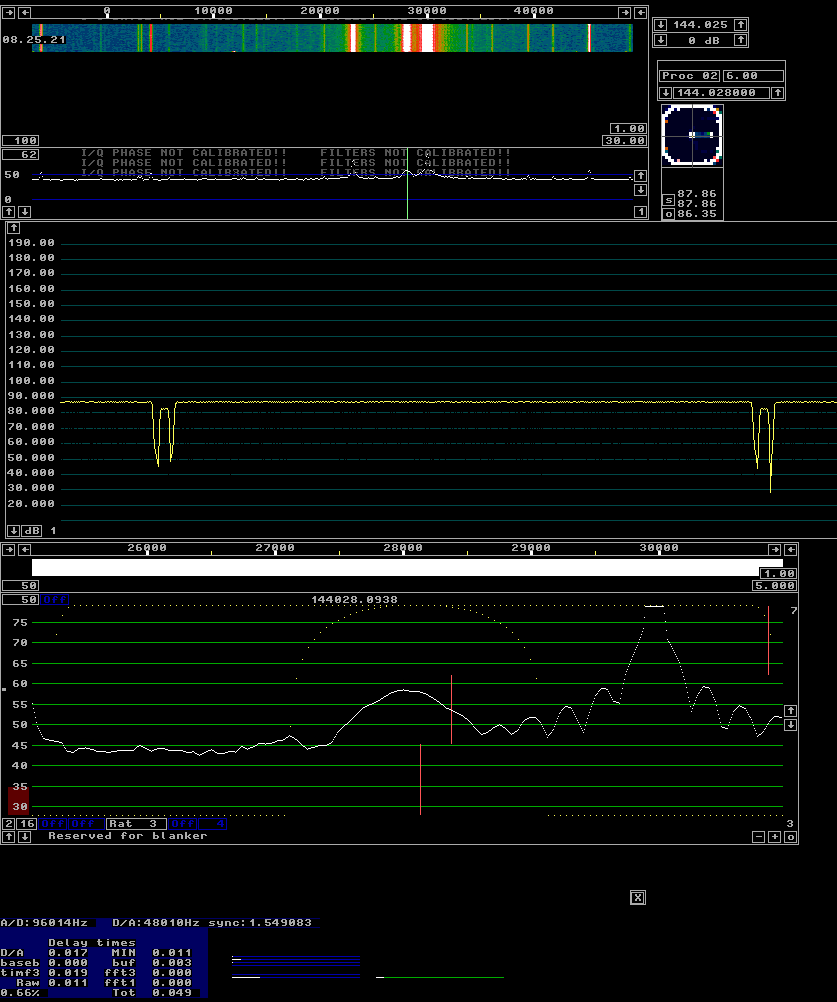Click the 'A/D:96014Hz' status text
This screenshot has height=1002, width=837.
[x=44, y=923]
